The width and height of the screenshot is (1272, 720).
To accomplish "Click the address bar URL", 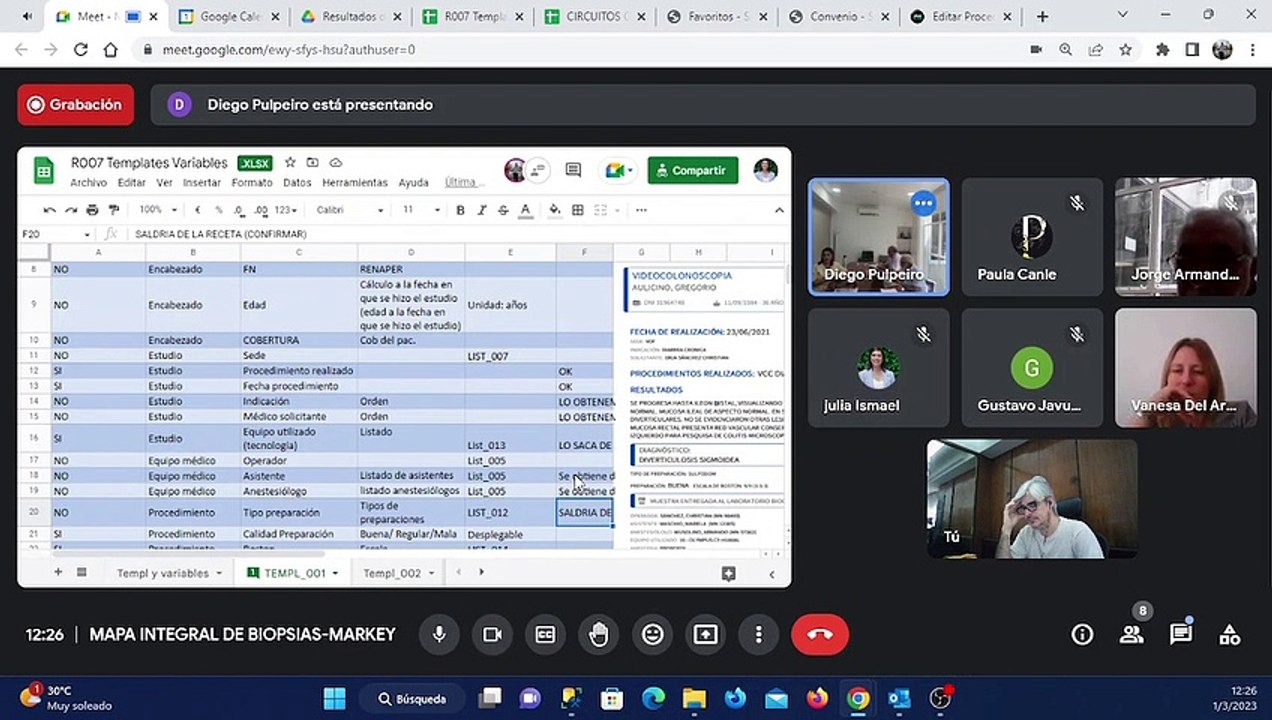I will coord(288,49).
